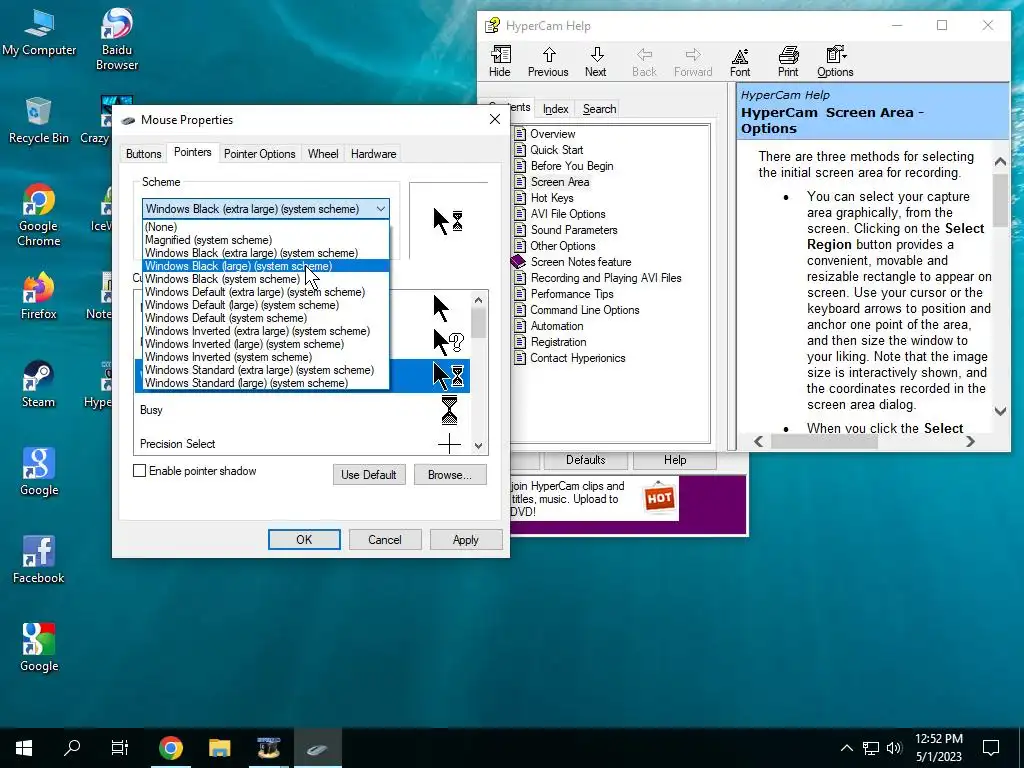Click volume icon in system tray
Image resolution: width=1024 pixels, height=768 pixels.
(894, 748)
